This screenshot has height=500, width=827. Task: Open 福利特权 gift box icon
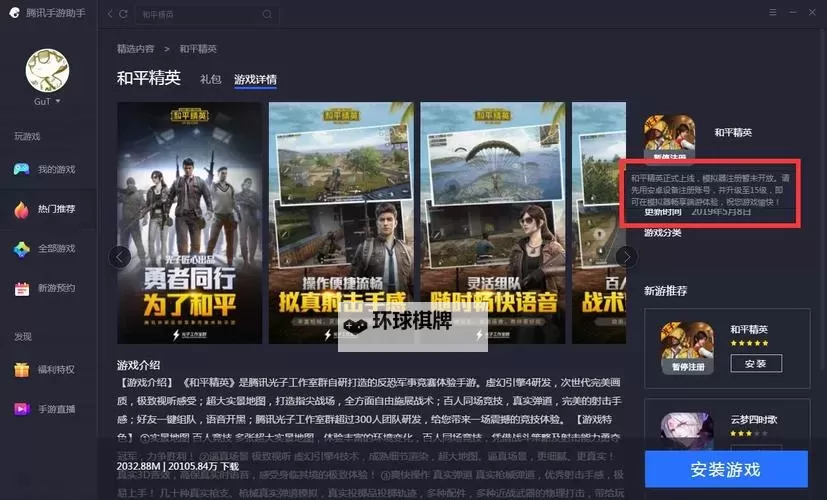[x=22, y=370]
